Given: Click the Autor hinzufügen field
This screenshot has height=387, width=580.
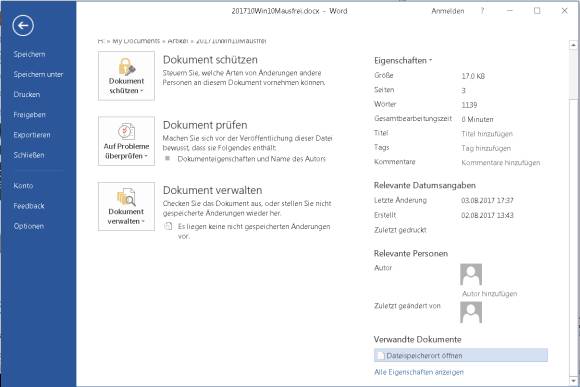Looking at the screenshot, I should pyautogui.click(x=489, y=293).
